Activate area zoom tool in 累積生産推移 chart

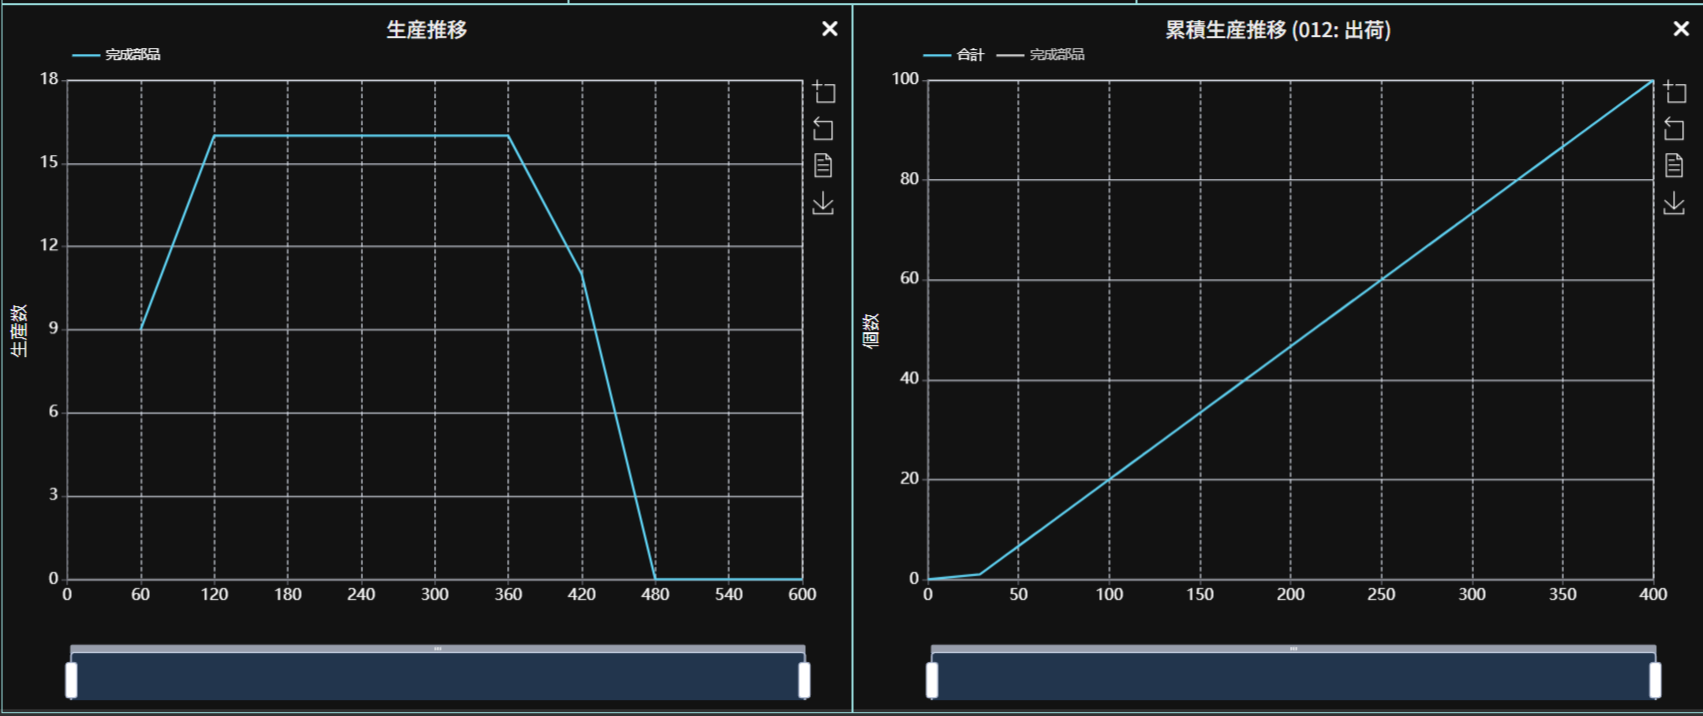[x=1675, y=92]
